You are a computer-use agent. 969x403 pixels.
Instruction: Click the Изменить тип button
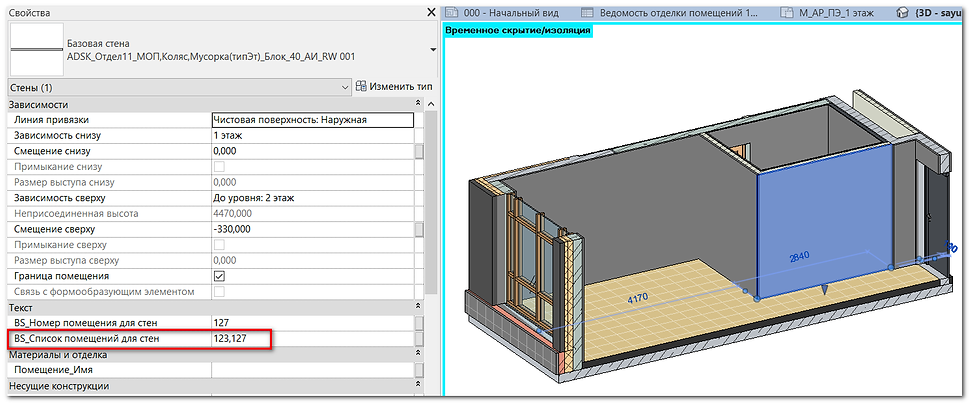(394, 87)
